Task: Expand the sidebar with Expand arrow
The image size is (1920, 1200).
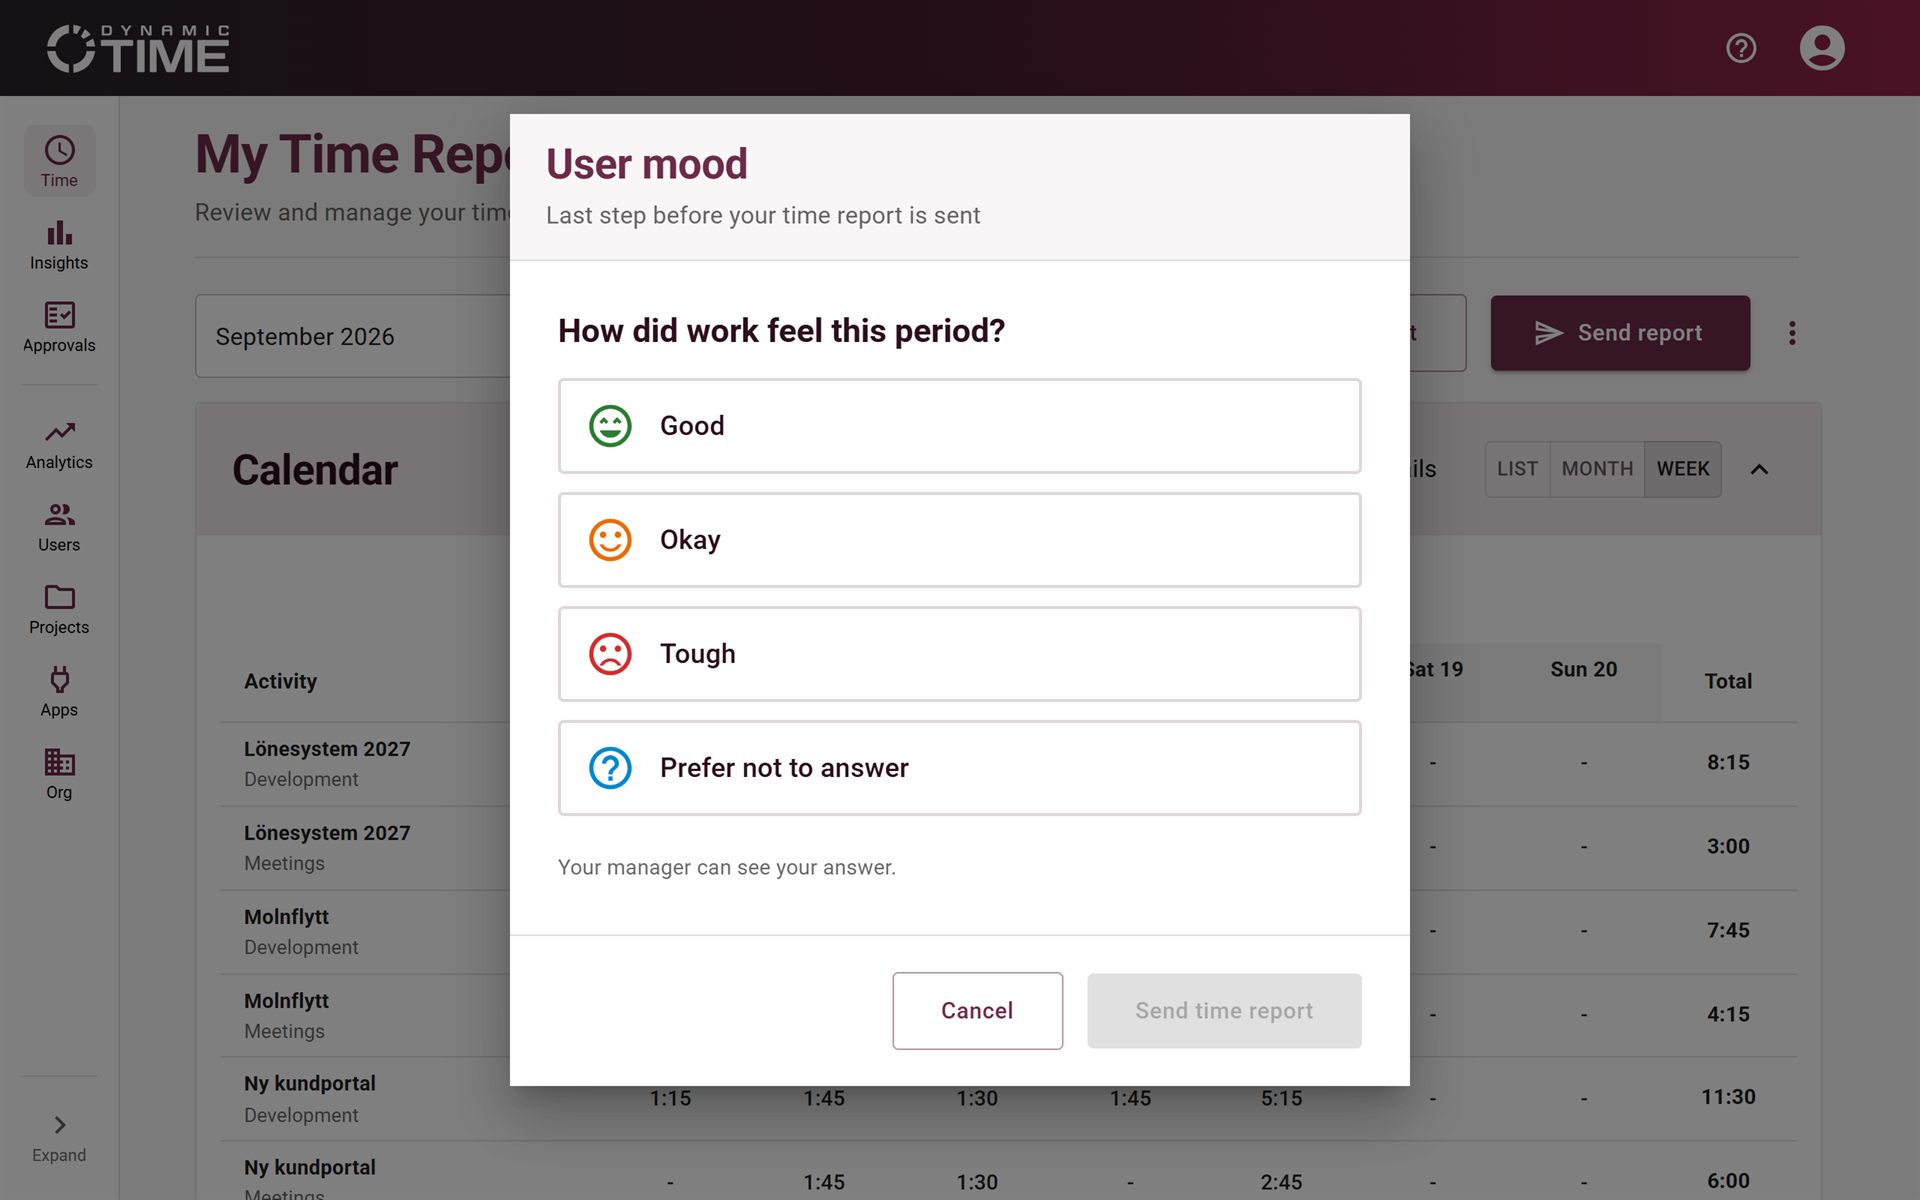Action: tap(59, 1138)
